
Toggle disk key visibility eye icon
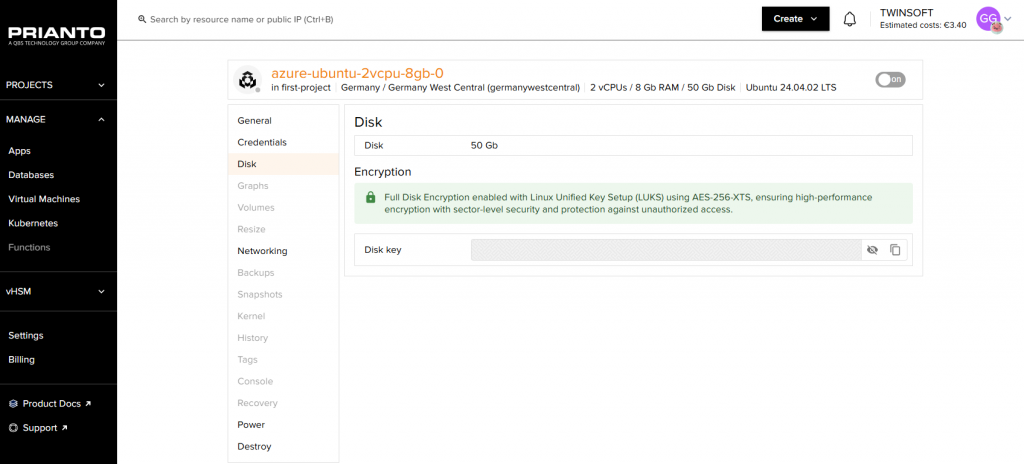click(872, 250)
